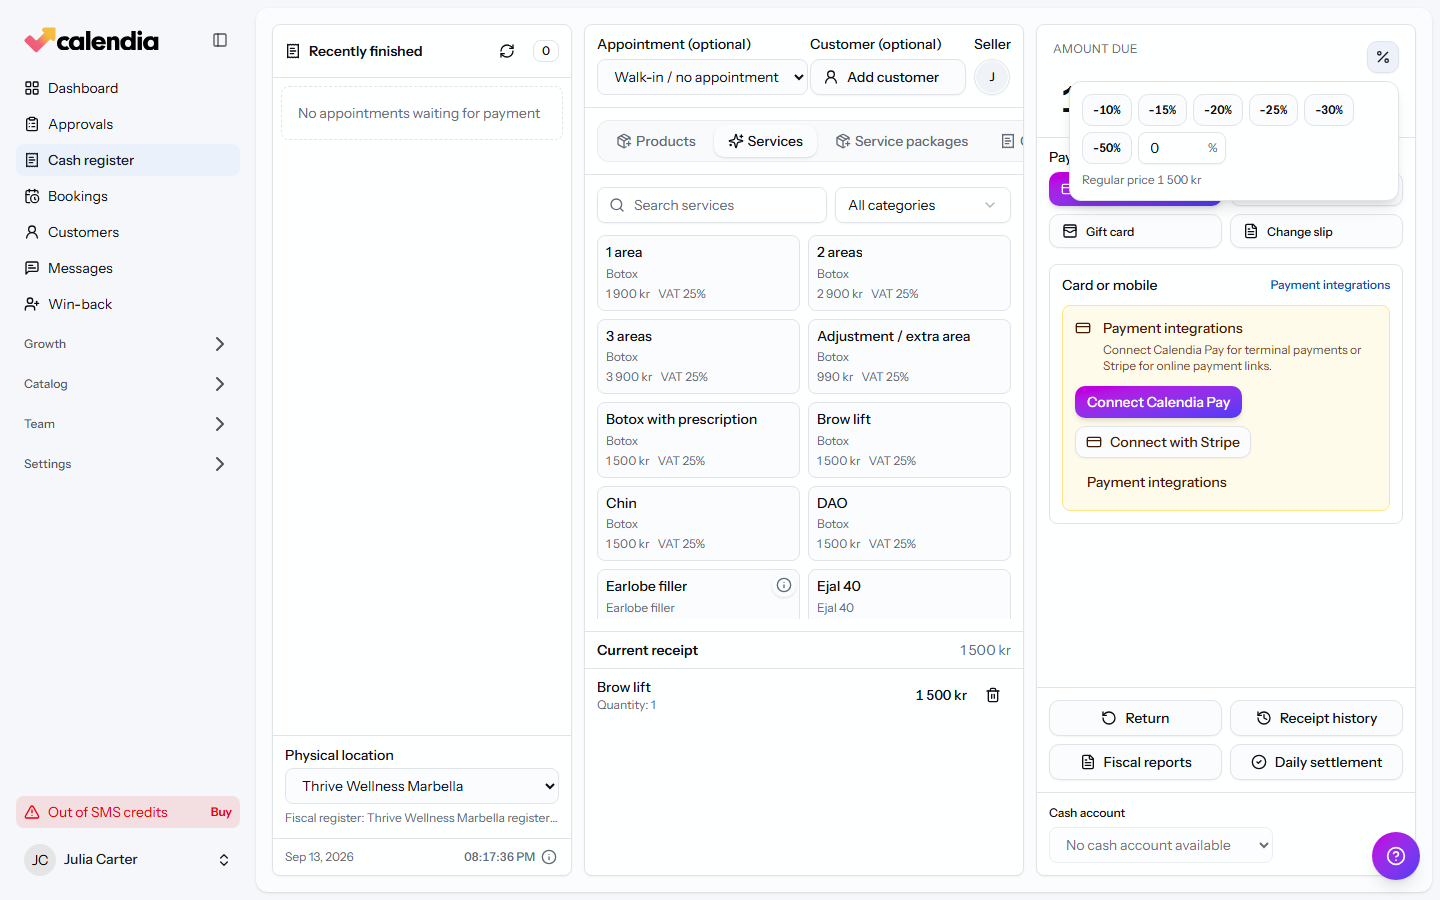Open Messages section

pos(128,268)
